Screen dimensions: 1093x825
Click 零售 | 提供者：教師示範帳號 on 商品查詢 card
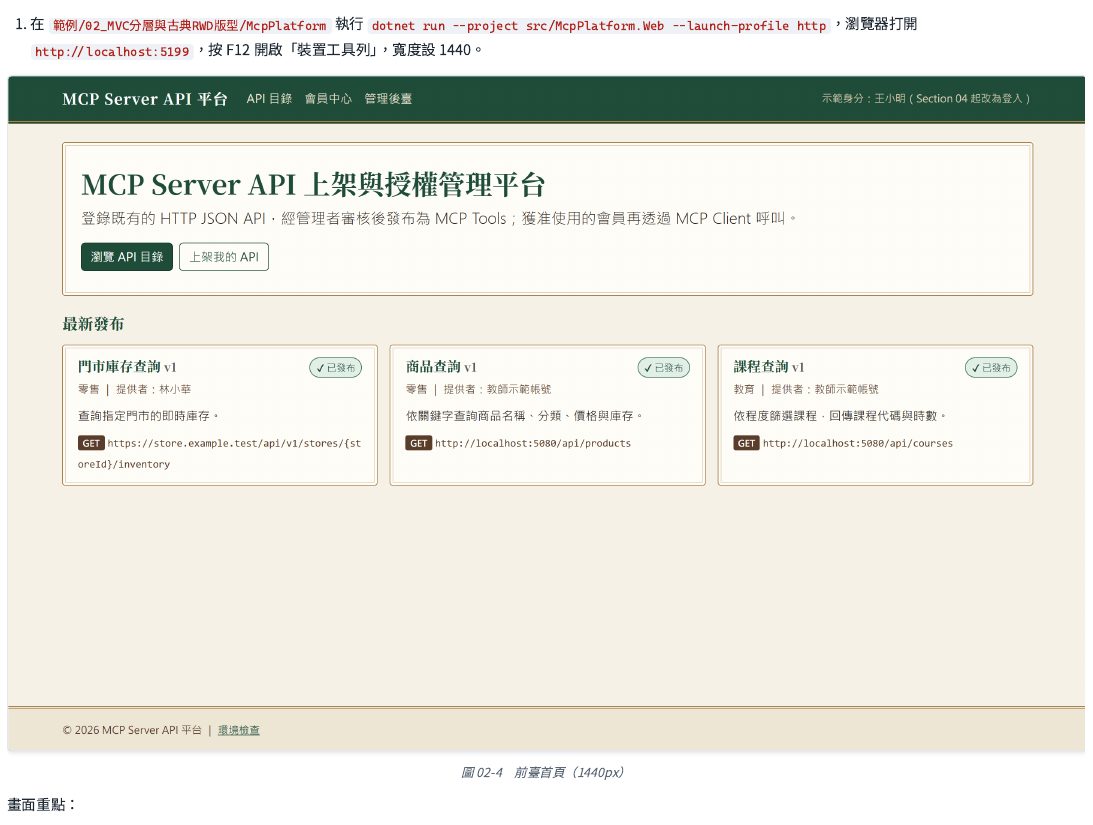[x=478, y=390]
